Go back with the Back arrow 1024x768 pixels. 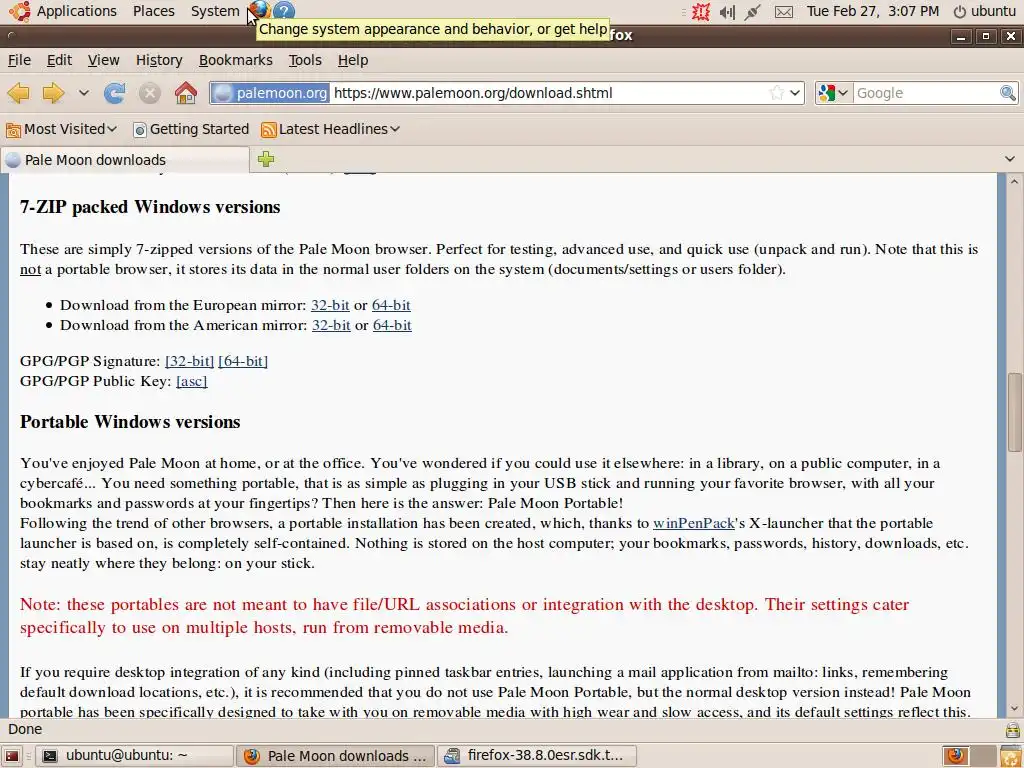18,93
